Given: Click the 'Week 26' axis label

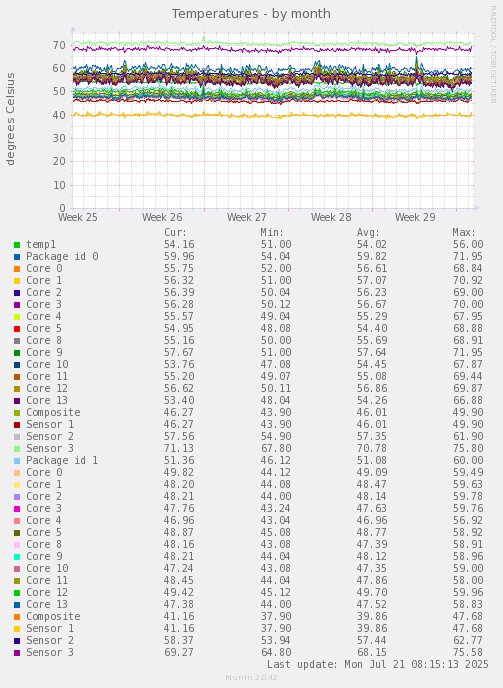Looking at the screenshot, I should point(162,217).
